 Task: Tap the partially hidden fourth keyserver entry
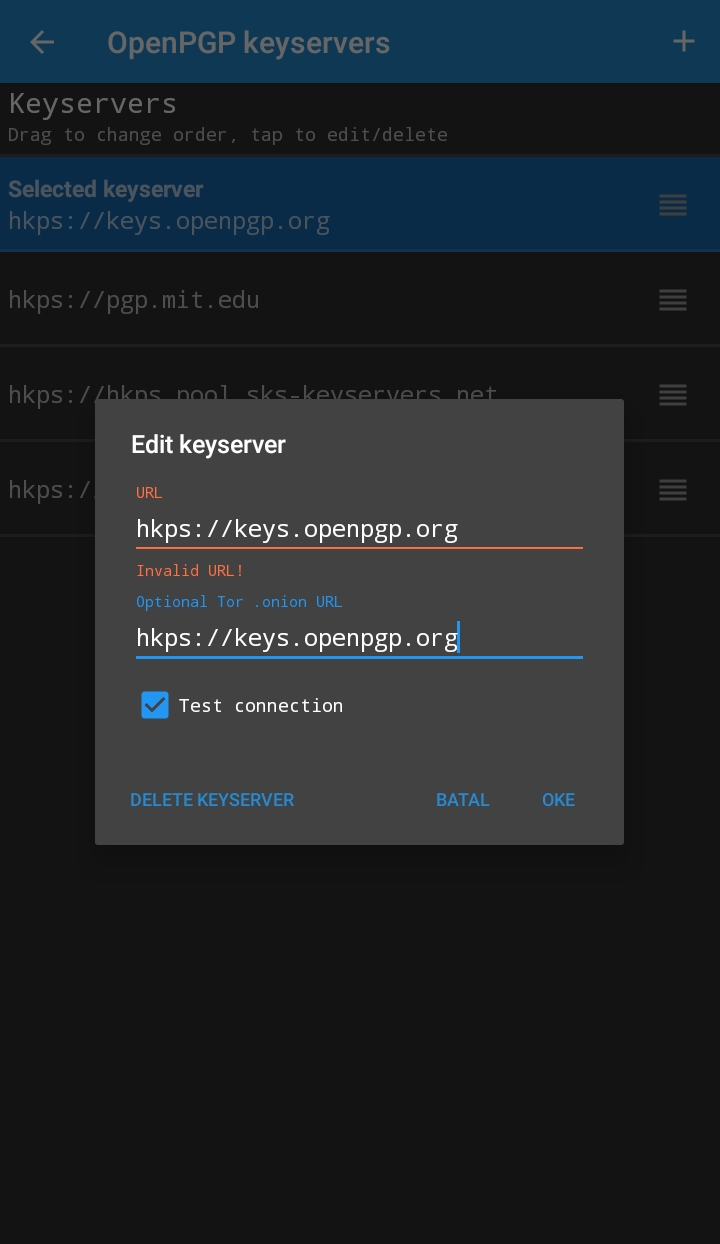coord(45,490)
